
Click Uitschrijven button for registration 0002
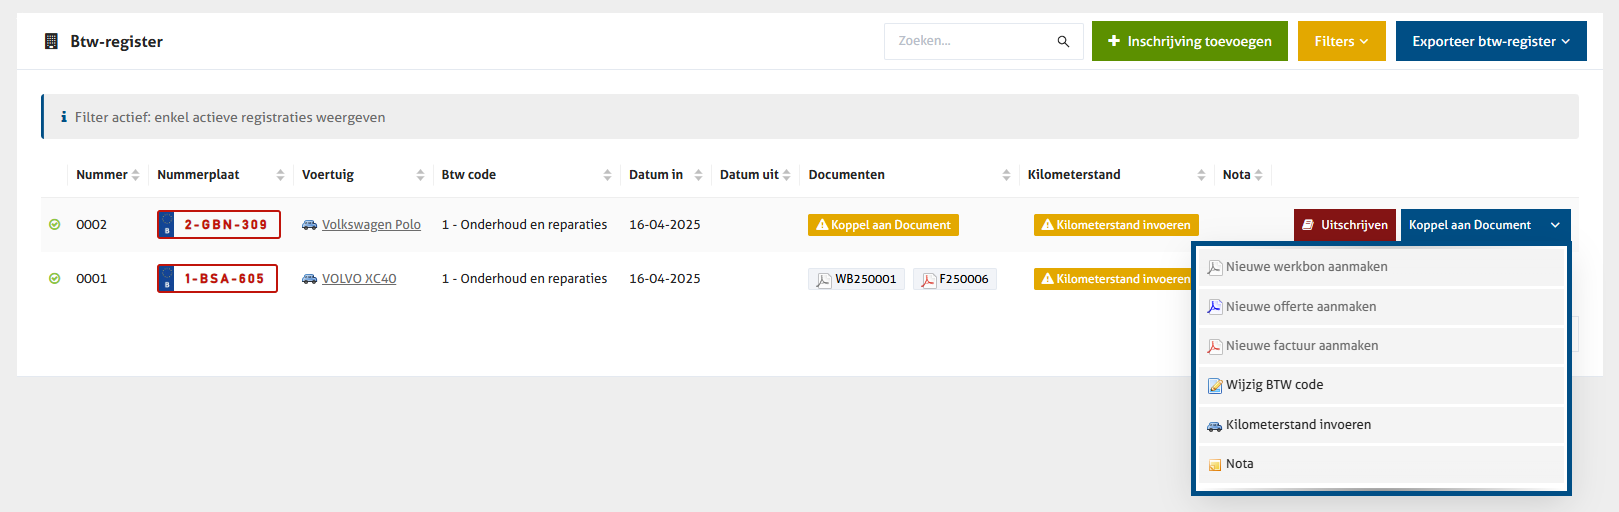tap(1344, 225)
